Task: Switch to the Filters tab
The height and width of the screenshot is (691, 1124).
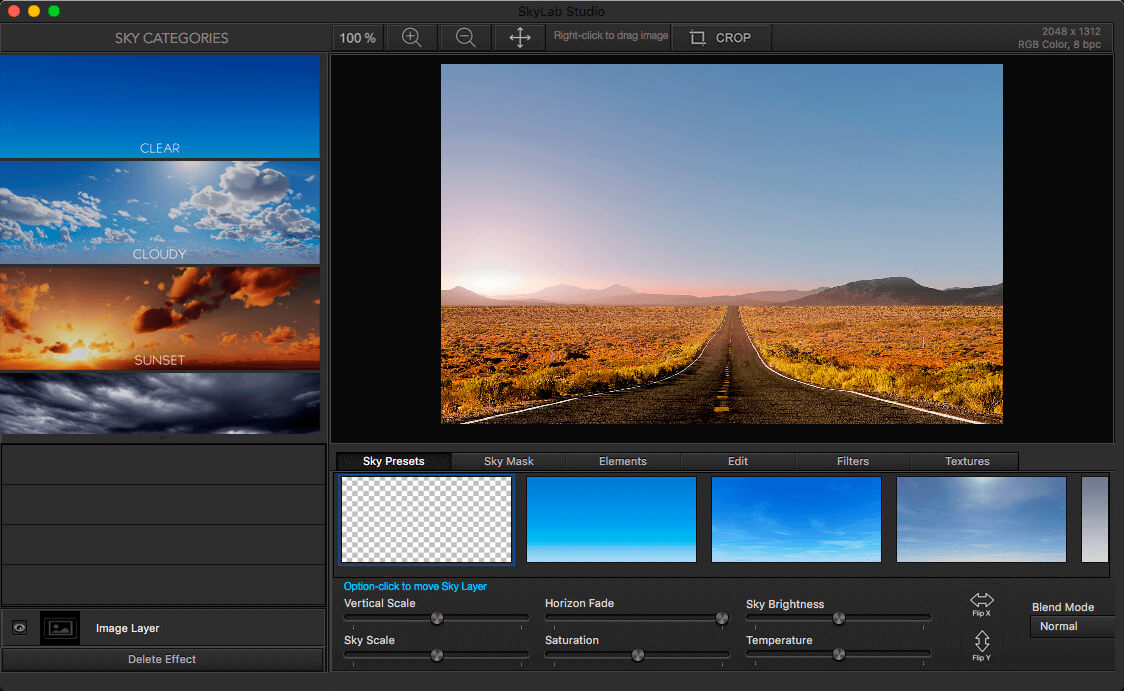Action: click(852, 461)
